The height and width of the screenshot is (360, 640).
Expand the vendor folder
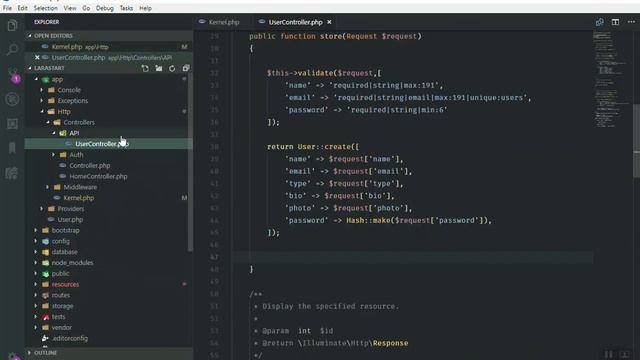click(x=36, y=328)
